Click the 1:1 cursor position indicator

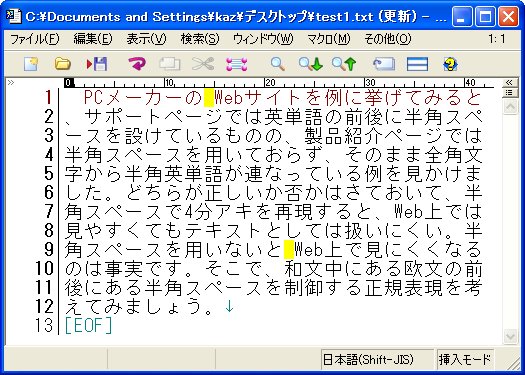point(496,39)
